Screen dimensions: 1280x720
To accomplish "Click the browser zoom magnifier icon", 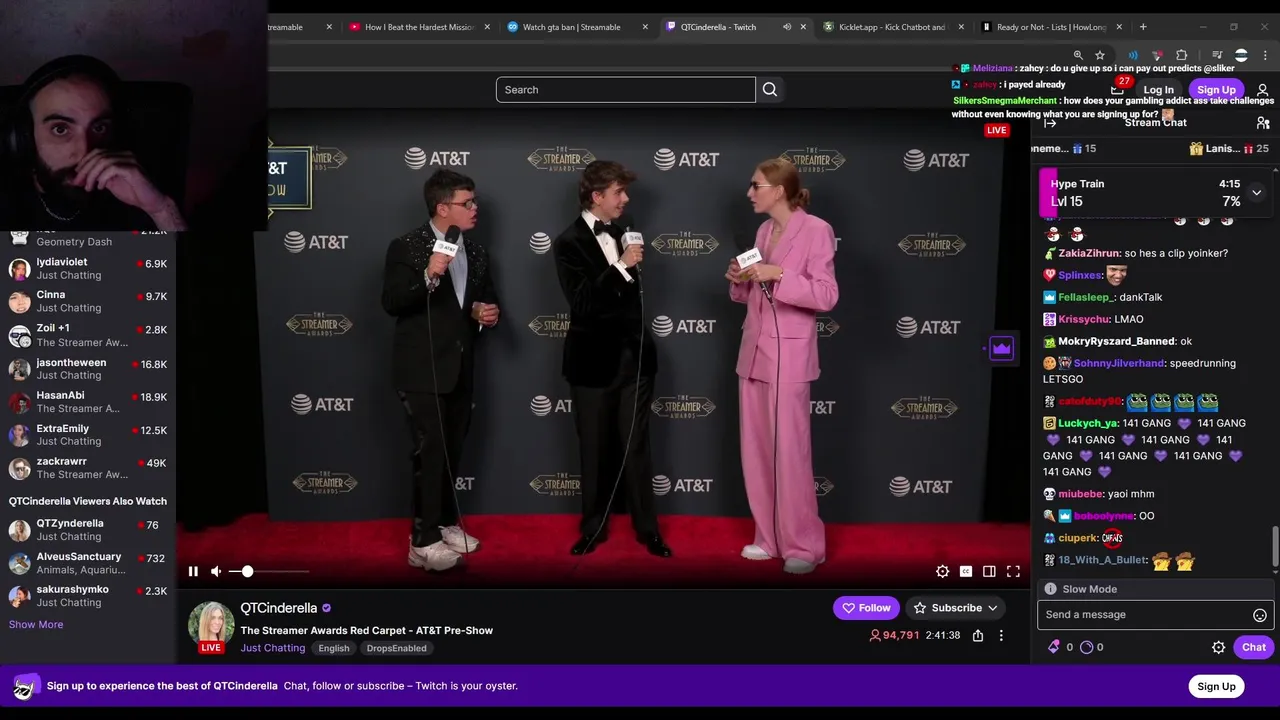I will (x=1077, y=55).
